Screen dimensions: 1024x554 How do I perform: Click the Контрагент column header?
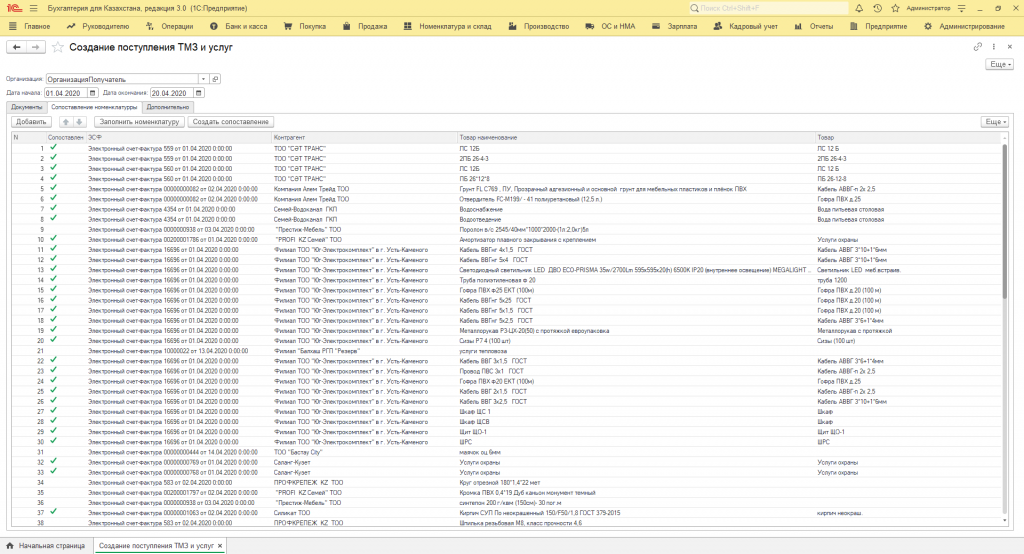coord(364,137)
